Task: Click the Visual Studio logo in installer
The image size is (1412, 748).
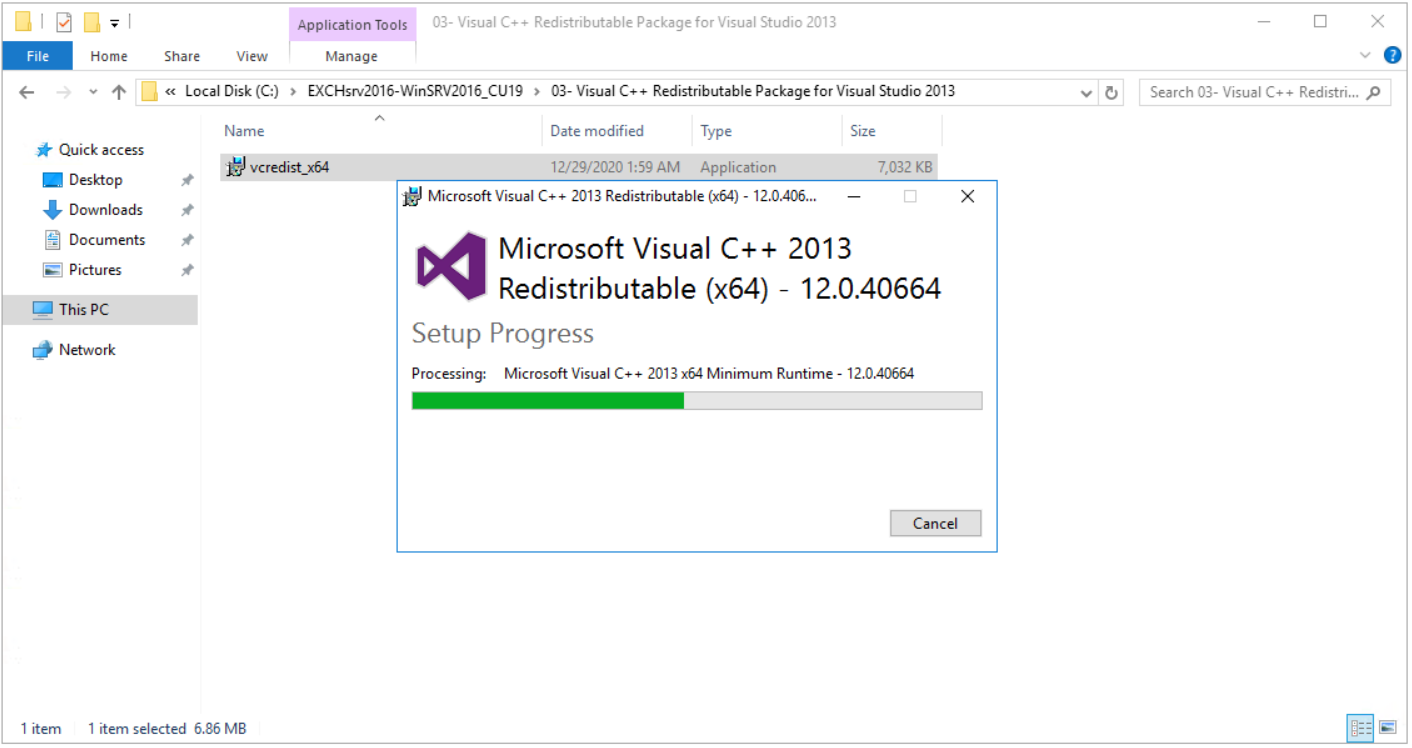Action: coord(451,266)
